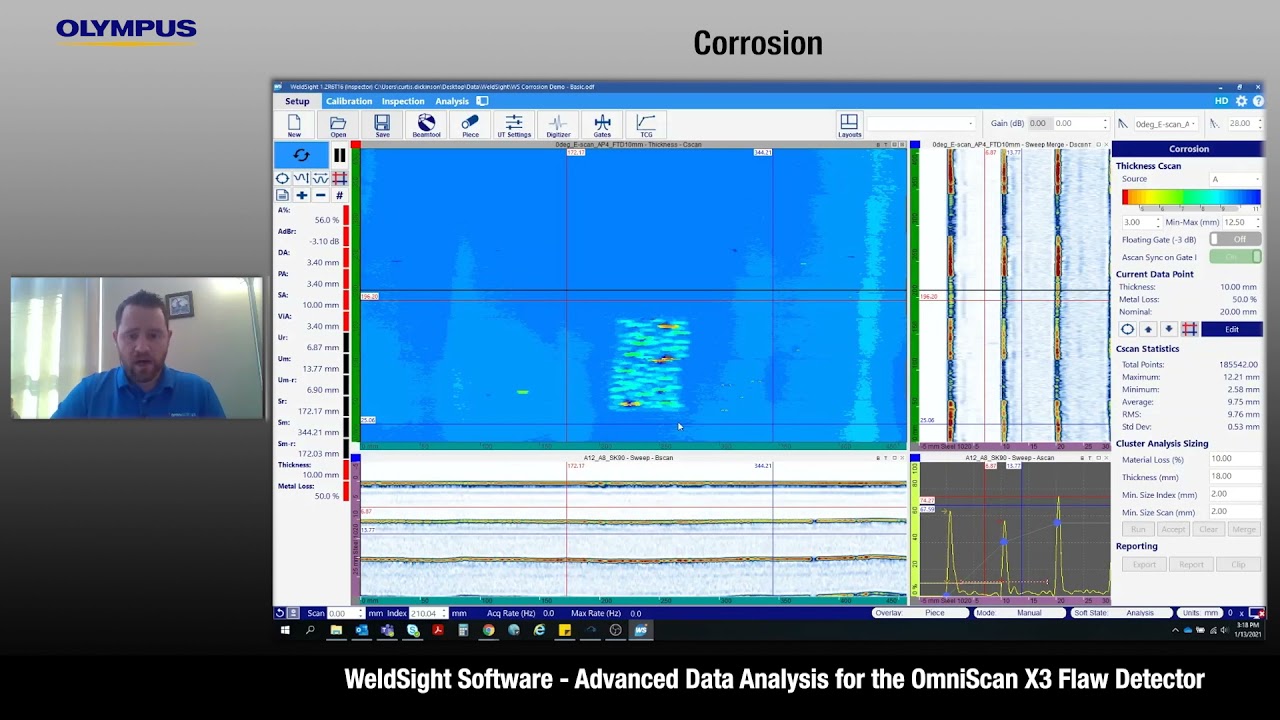Click the Scan position field in status bar

tap(346, 613)
